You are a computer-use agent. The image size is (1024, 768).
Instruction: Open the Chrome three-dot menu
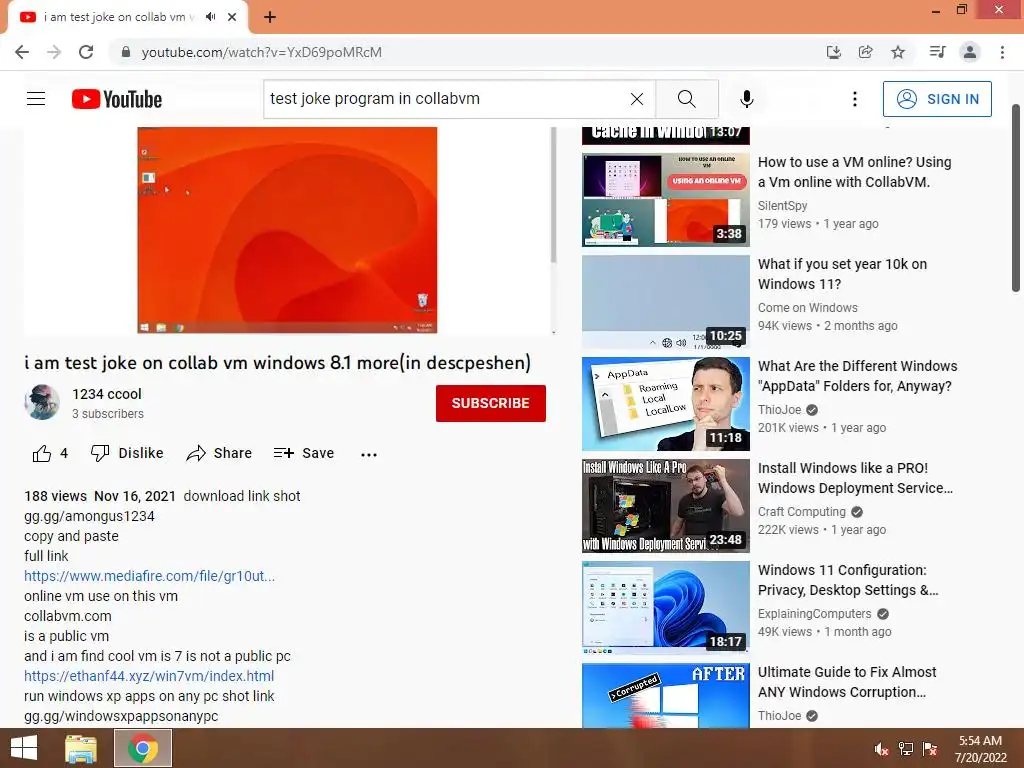1002,52
